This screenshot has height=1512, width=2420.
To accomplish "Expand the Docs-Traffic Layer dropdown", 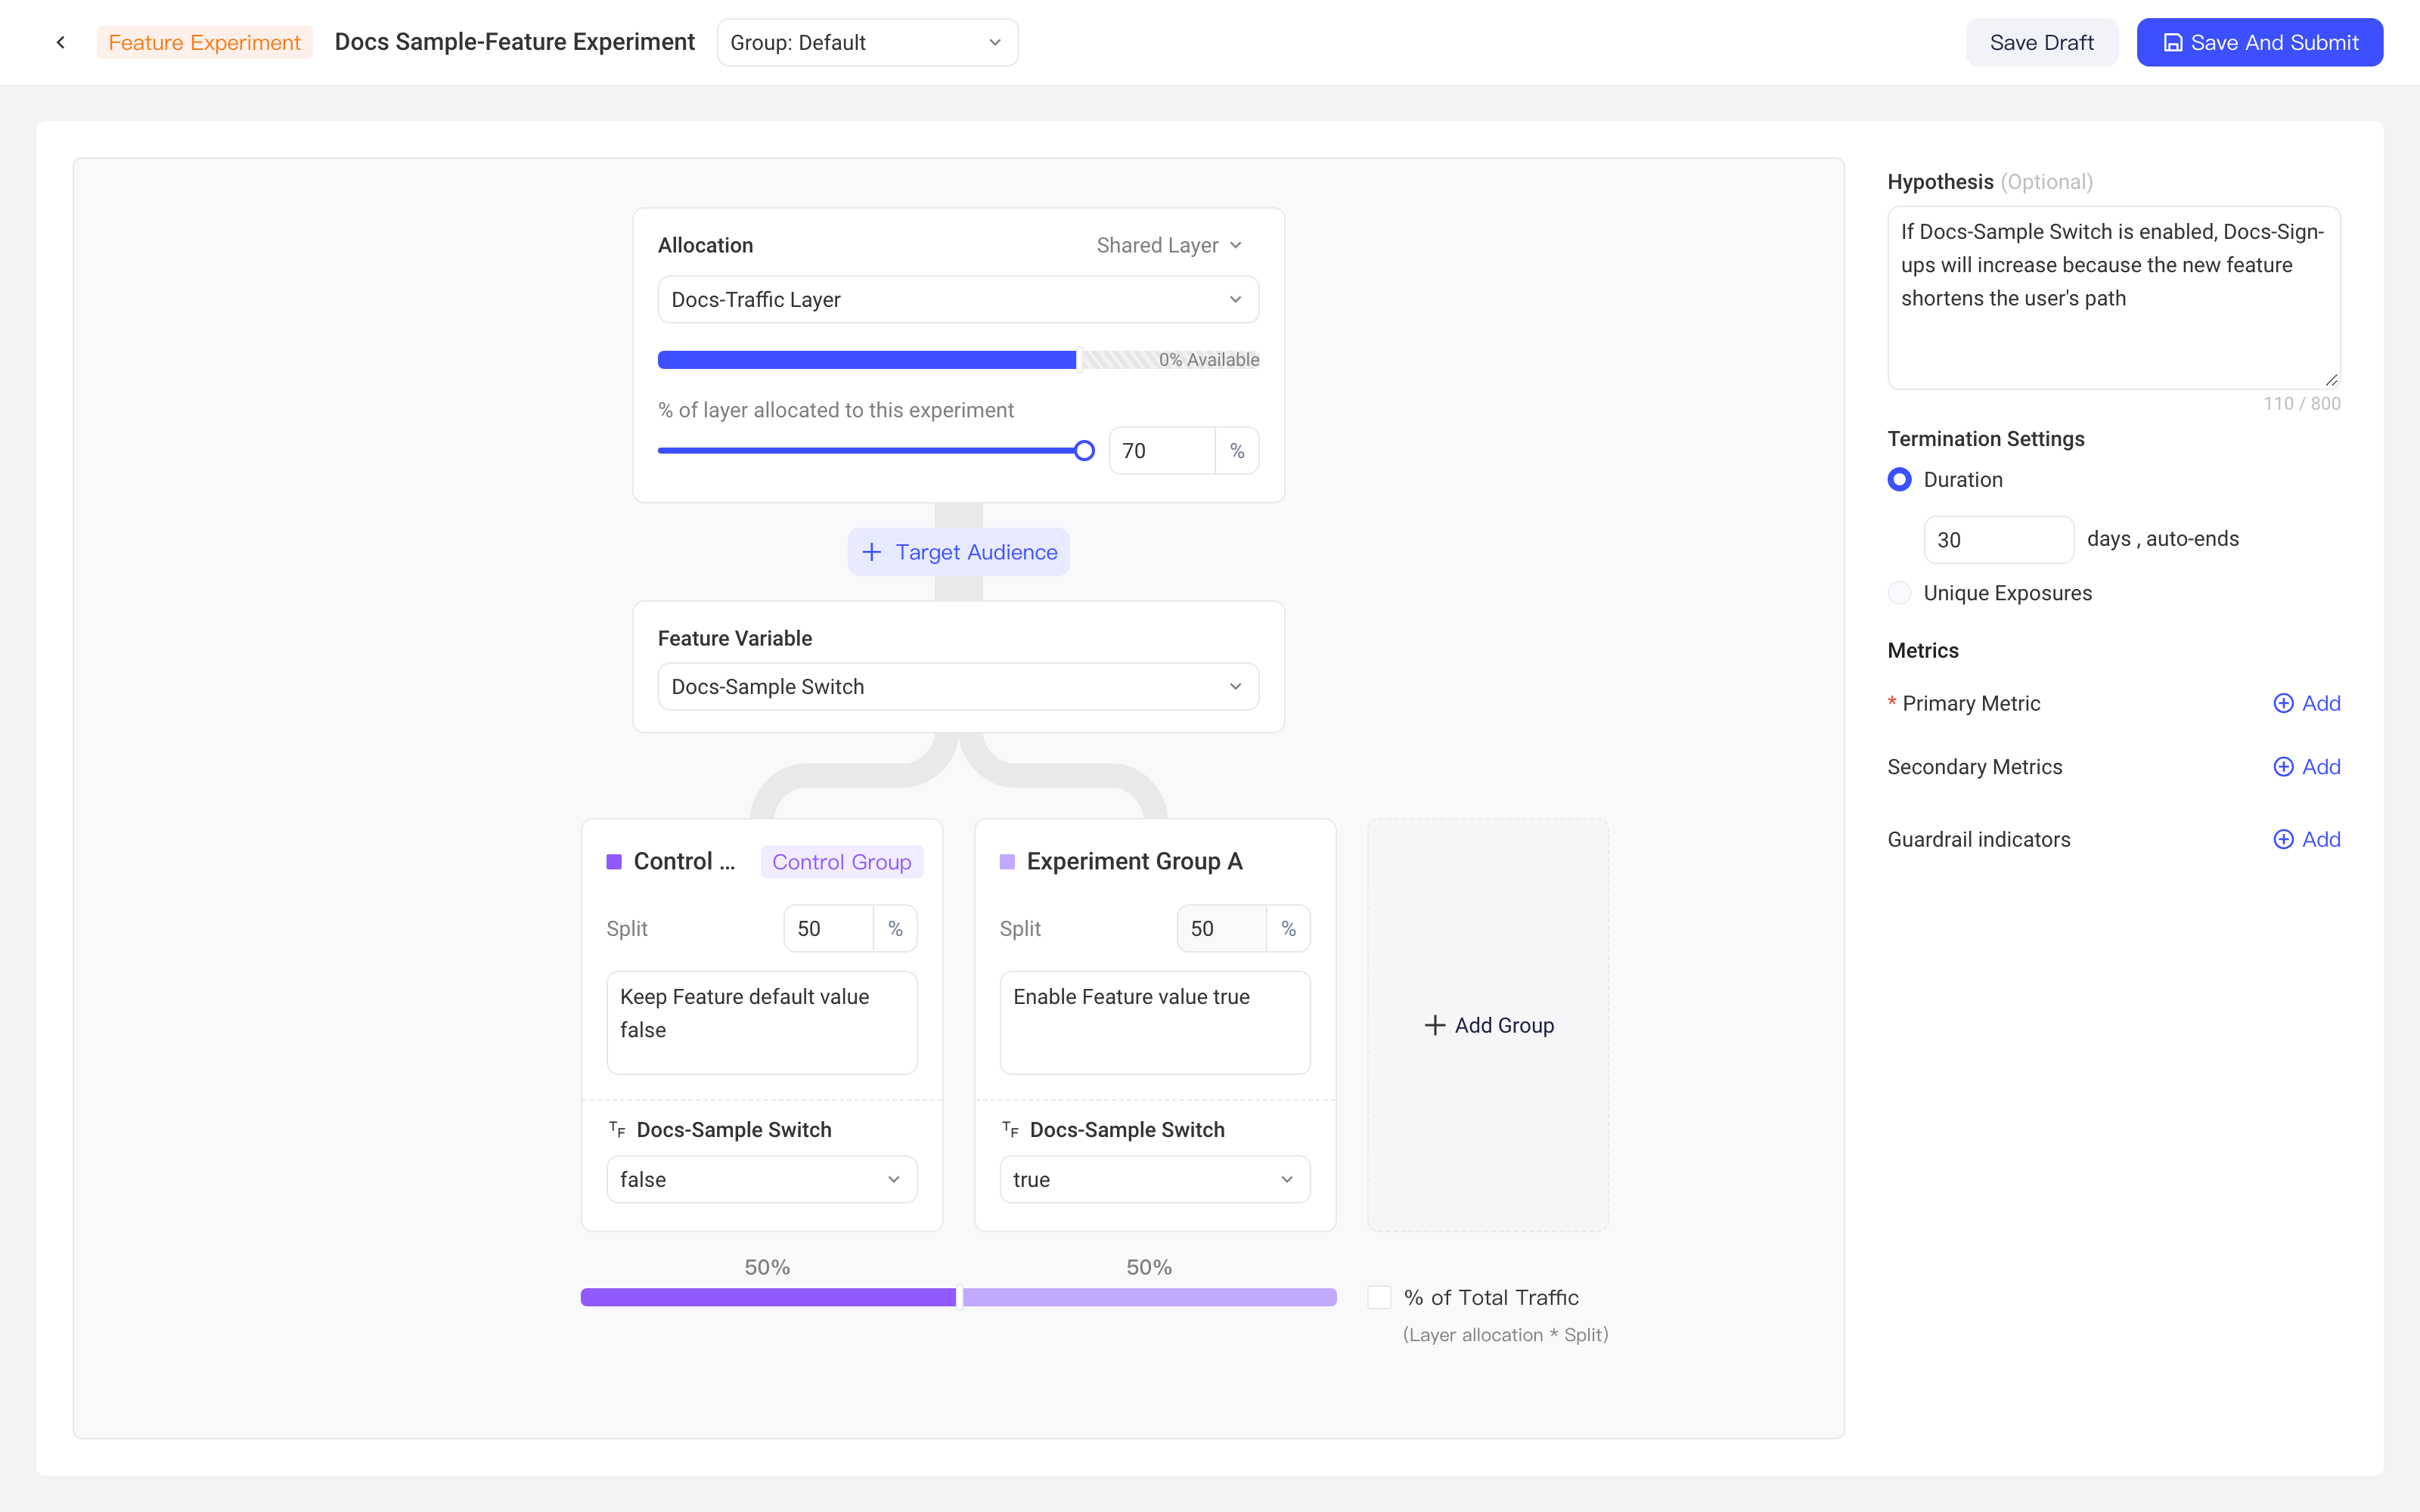I will pyautogui.click(x=958, y=300).
